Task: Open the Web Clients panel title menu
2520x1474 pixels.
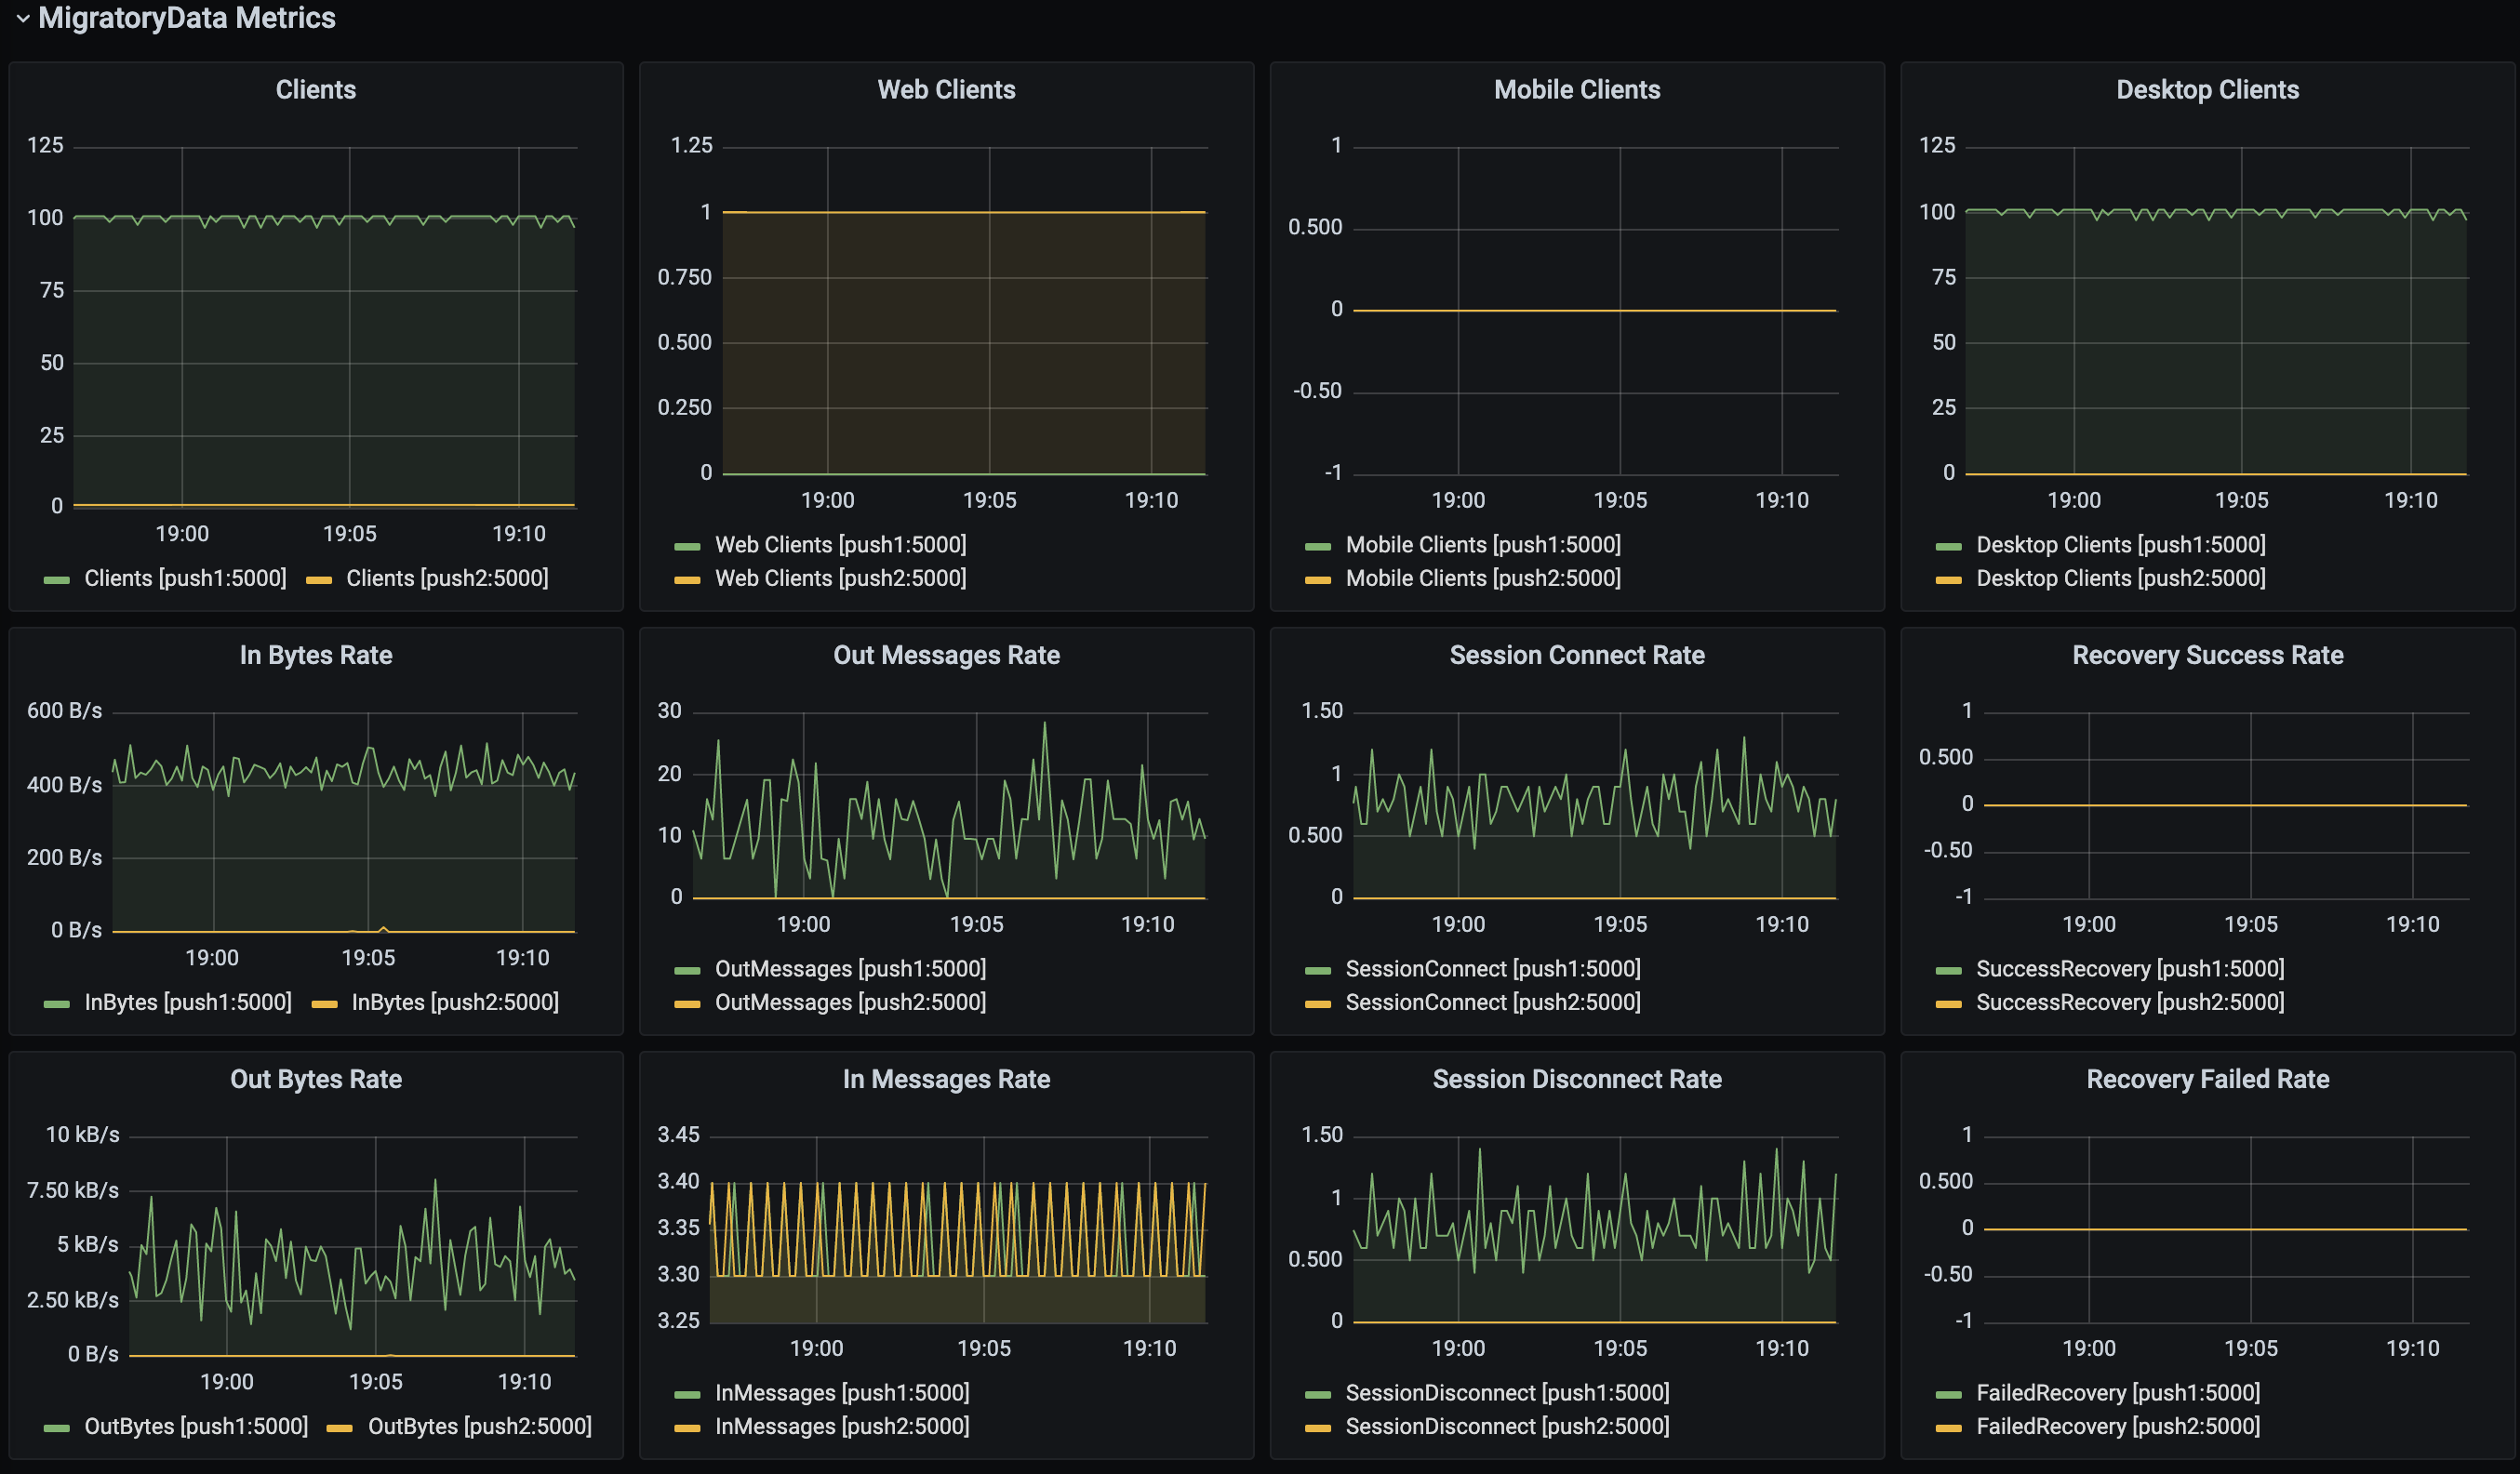Action: (946, 90)
